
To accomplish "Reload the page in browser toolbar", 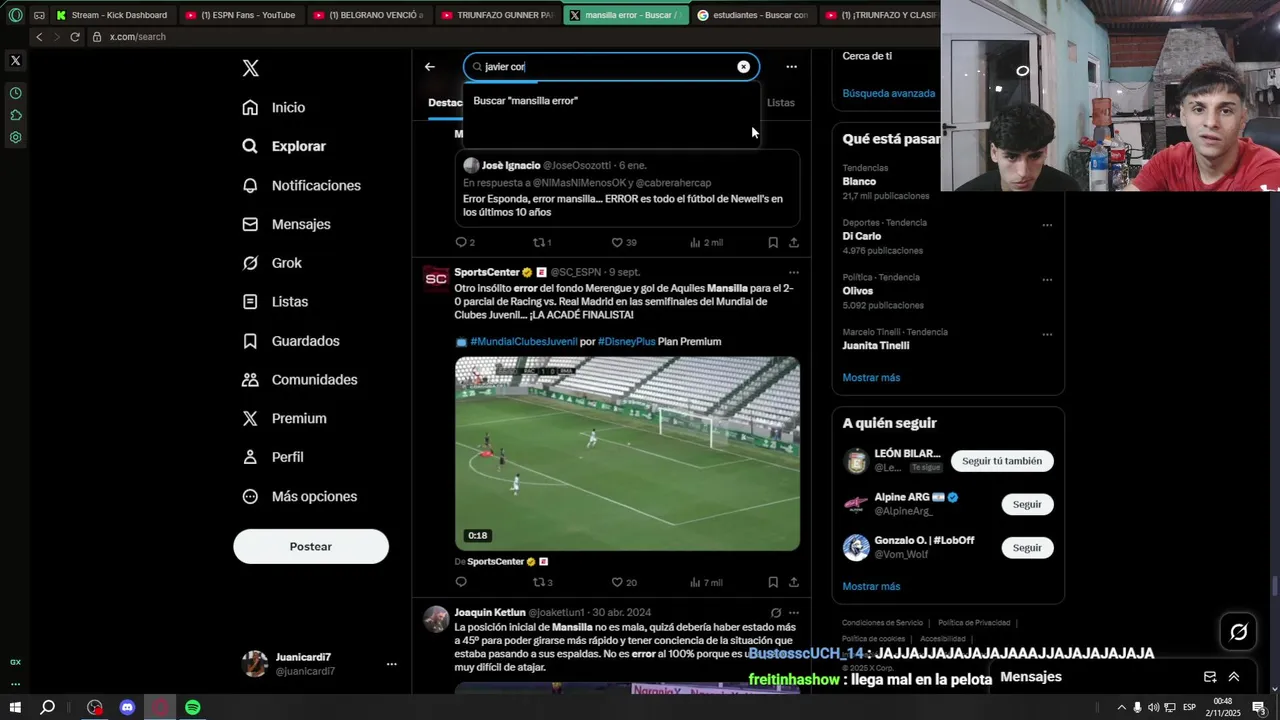I will [75, 37].
